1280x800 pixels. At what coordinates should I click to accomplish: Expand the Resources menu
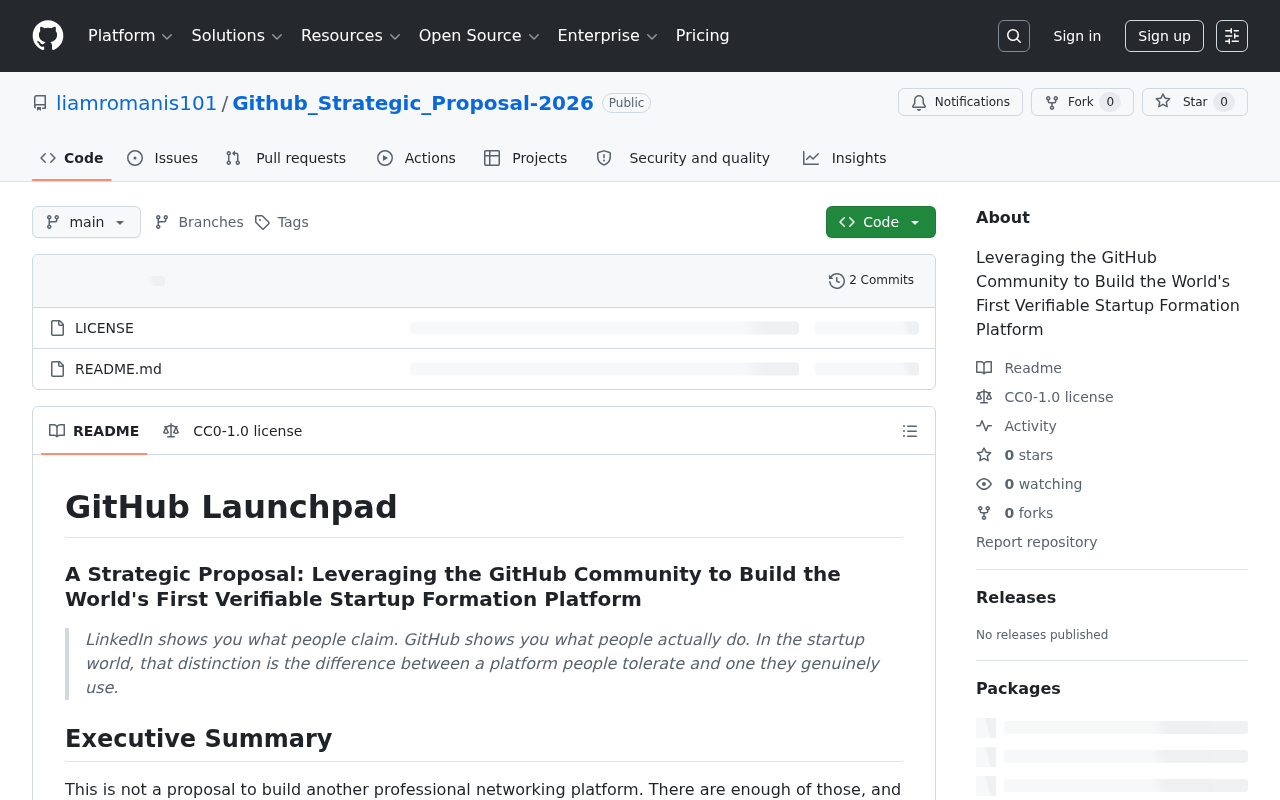point(350,36)
